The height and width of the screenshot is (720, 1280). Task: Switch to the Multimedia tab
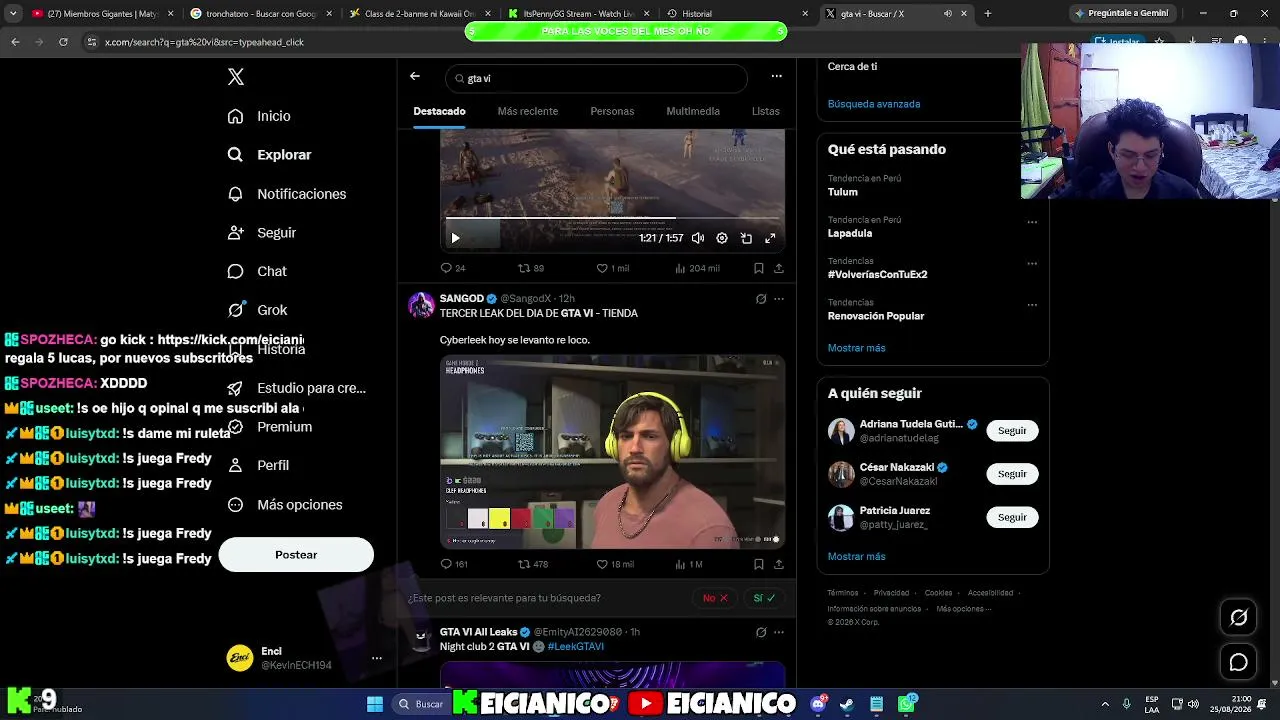click(693, 111)
